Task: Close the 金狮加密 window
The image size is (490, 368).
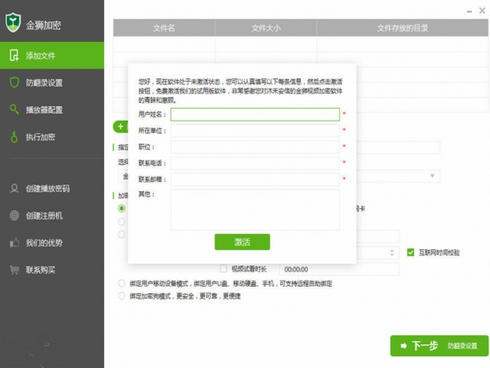Action: 482,11
